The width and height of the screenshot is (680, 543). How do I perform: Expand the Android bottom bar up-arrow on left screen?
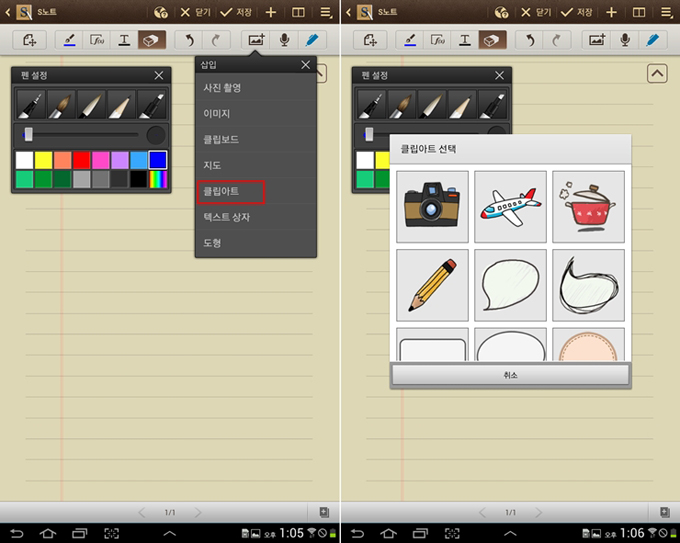169,533
